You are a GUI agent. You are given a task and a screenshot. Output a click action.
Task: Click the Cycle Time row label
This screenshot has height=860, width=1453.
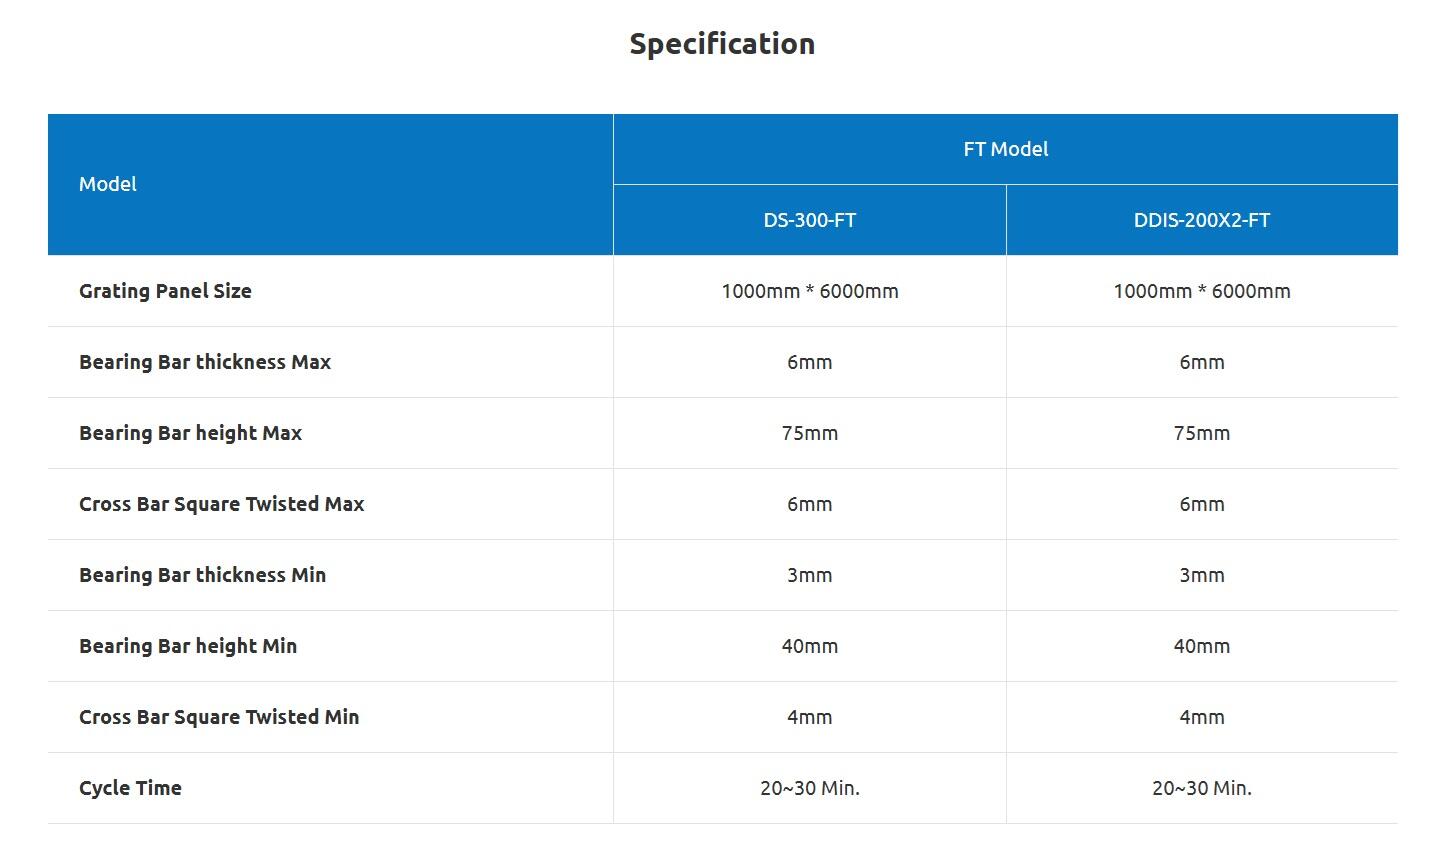tap(130, 788)
